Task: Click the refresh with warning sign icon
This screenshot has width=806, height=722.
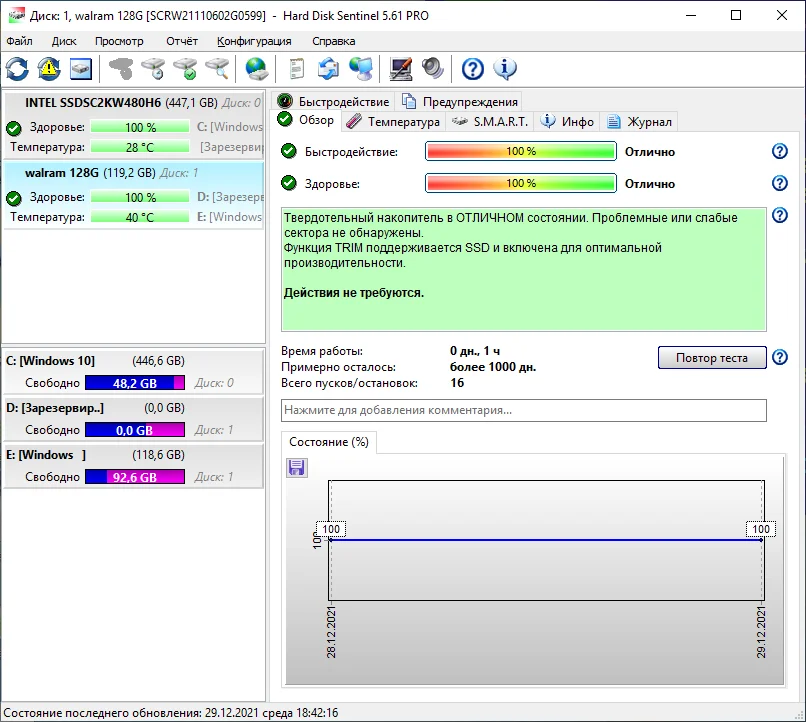Action: (x=49, y=69)
